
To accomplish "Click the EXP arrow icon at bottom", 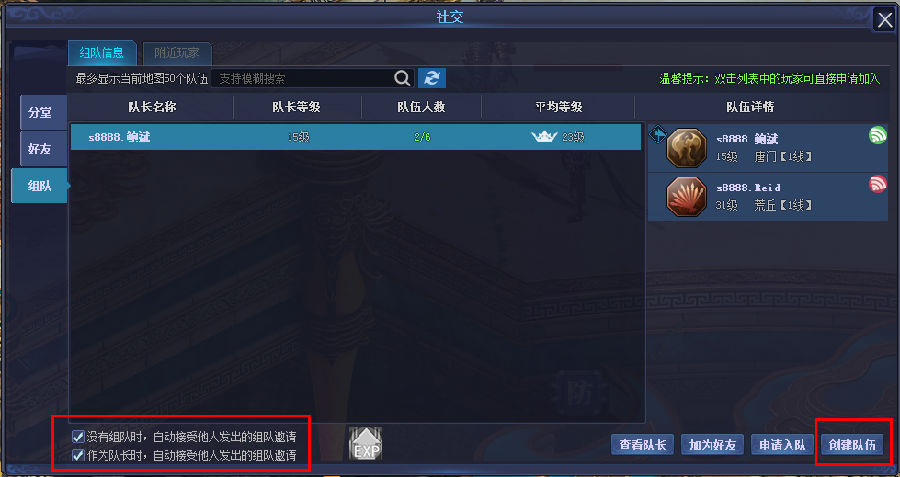I will [366, 444].
